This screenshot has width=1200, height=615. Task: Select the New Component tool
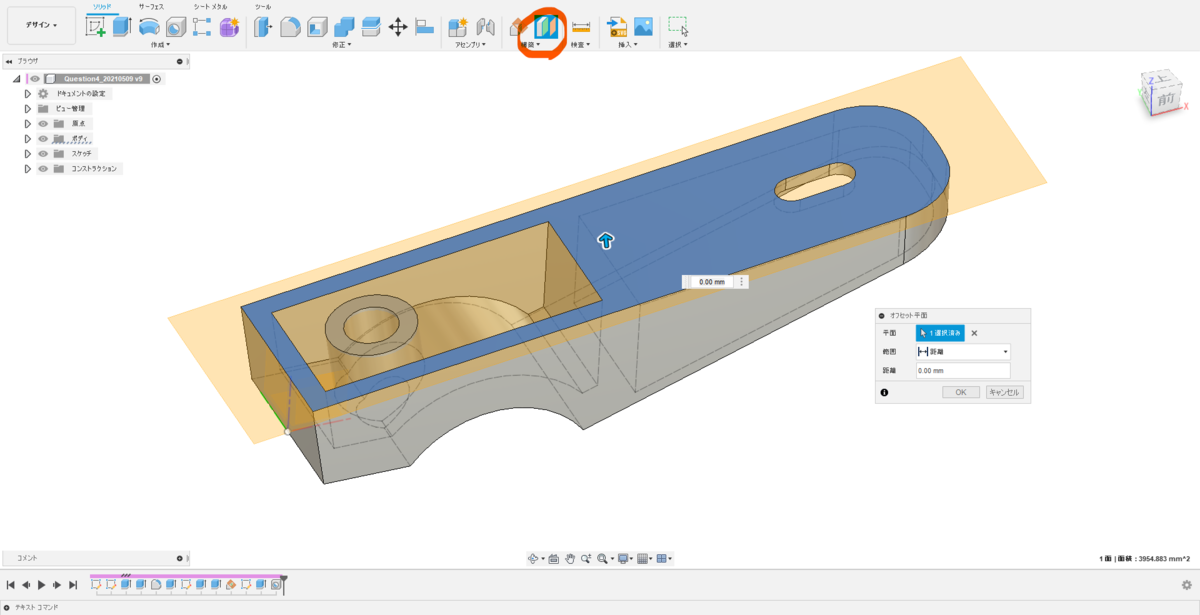(x=458, y=27)
